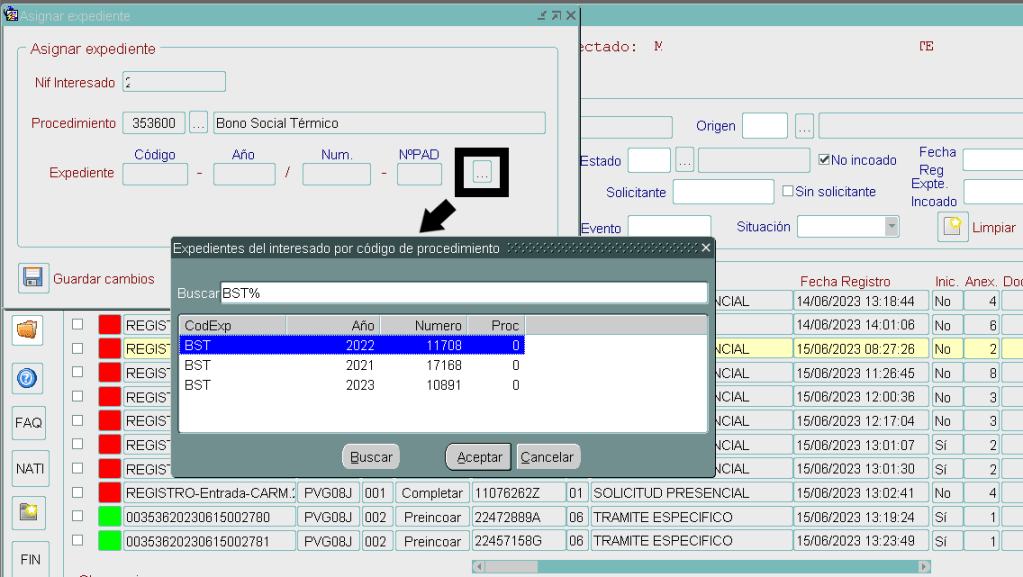Click the orange folder icon in sidebar

[28, 329]
